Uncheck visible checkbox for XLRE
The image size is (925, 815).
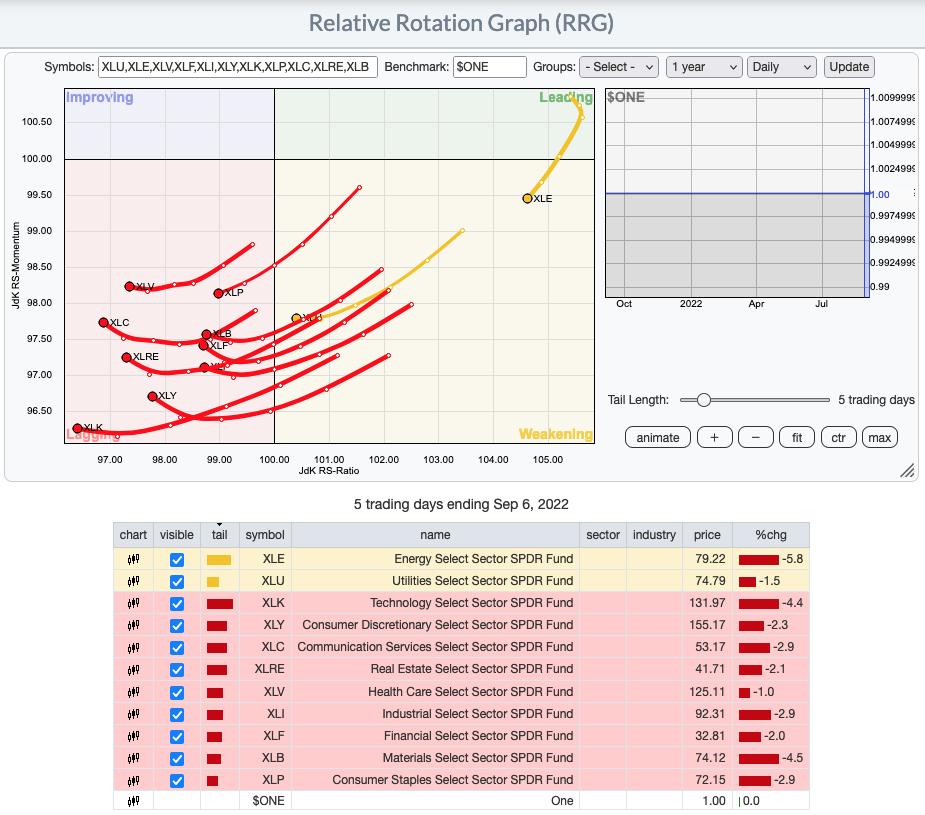(176, 670)
